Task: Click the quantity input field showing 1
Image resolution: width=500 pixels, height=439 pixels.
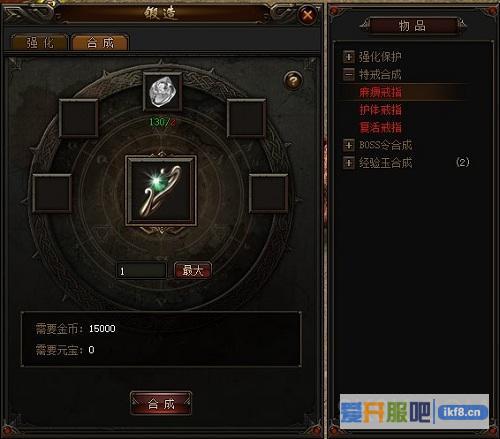Action: [141, 271]
